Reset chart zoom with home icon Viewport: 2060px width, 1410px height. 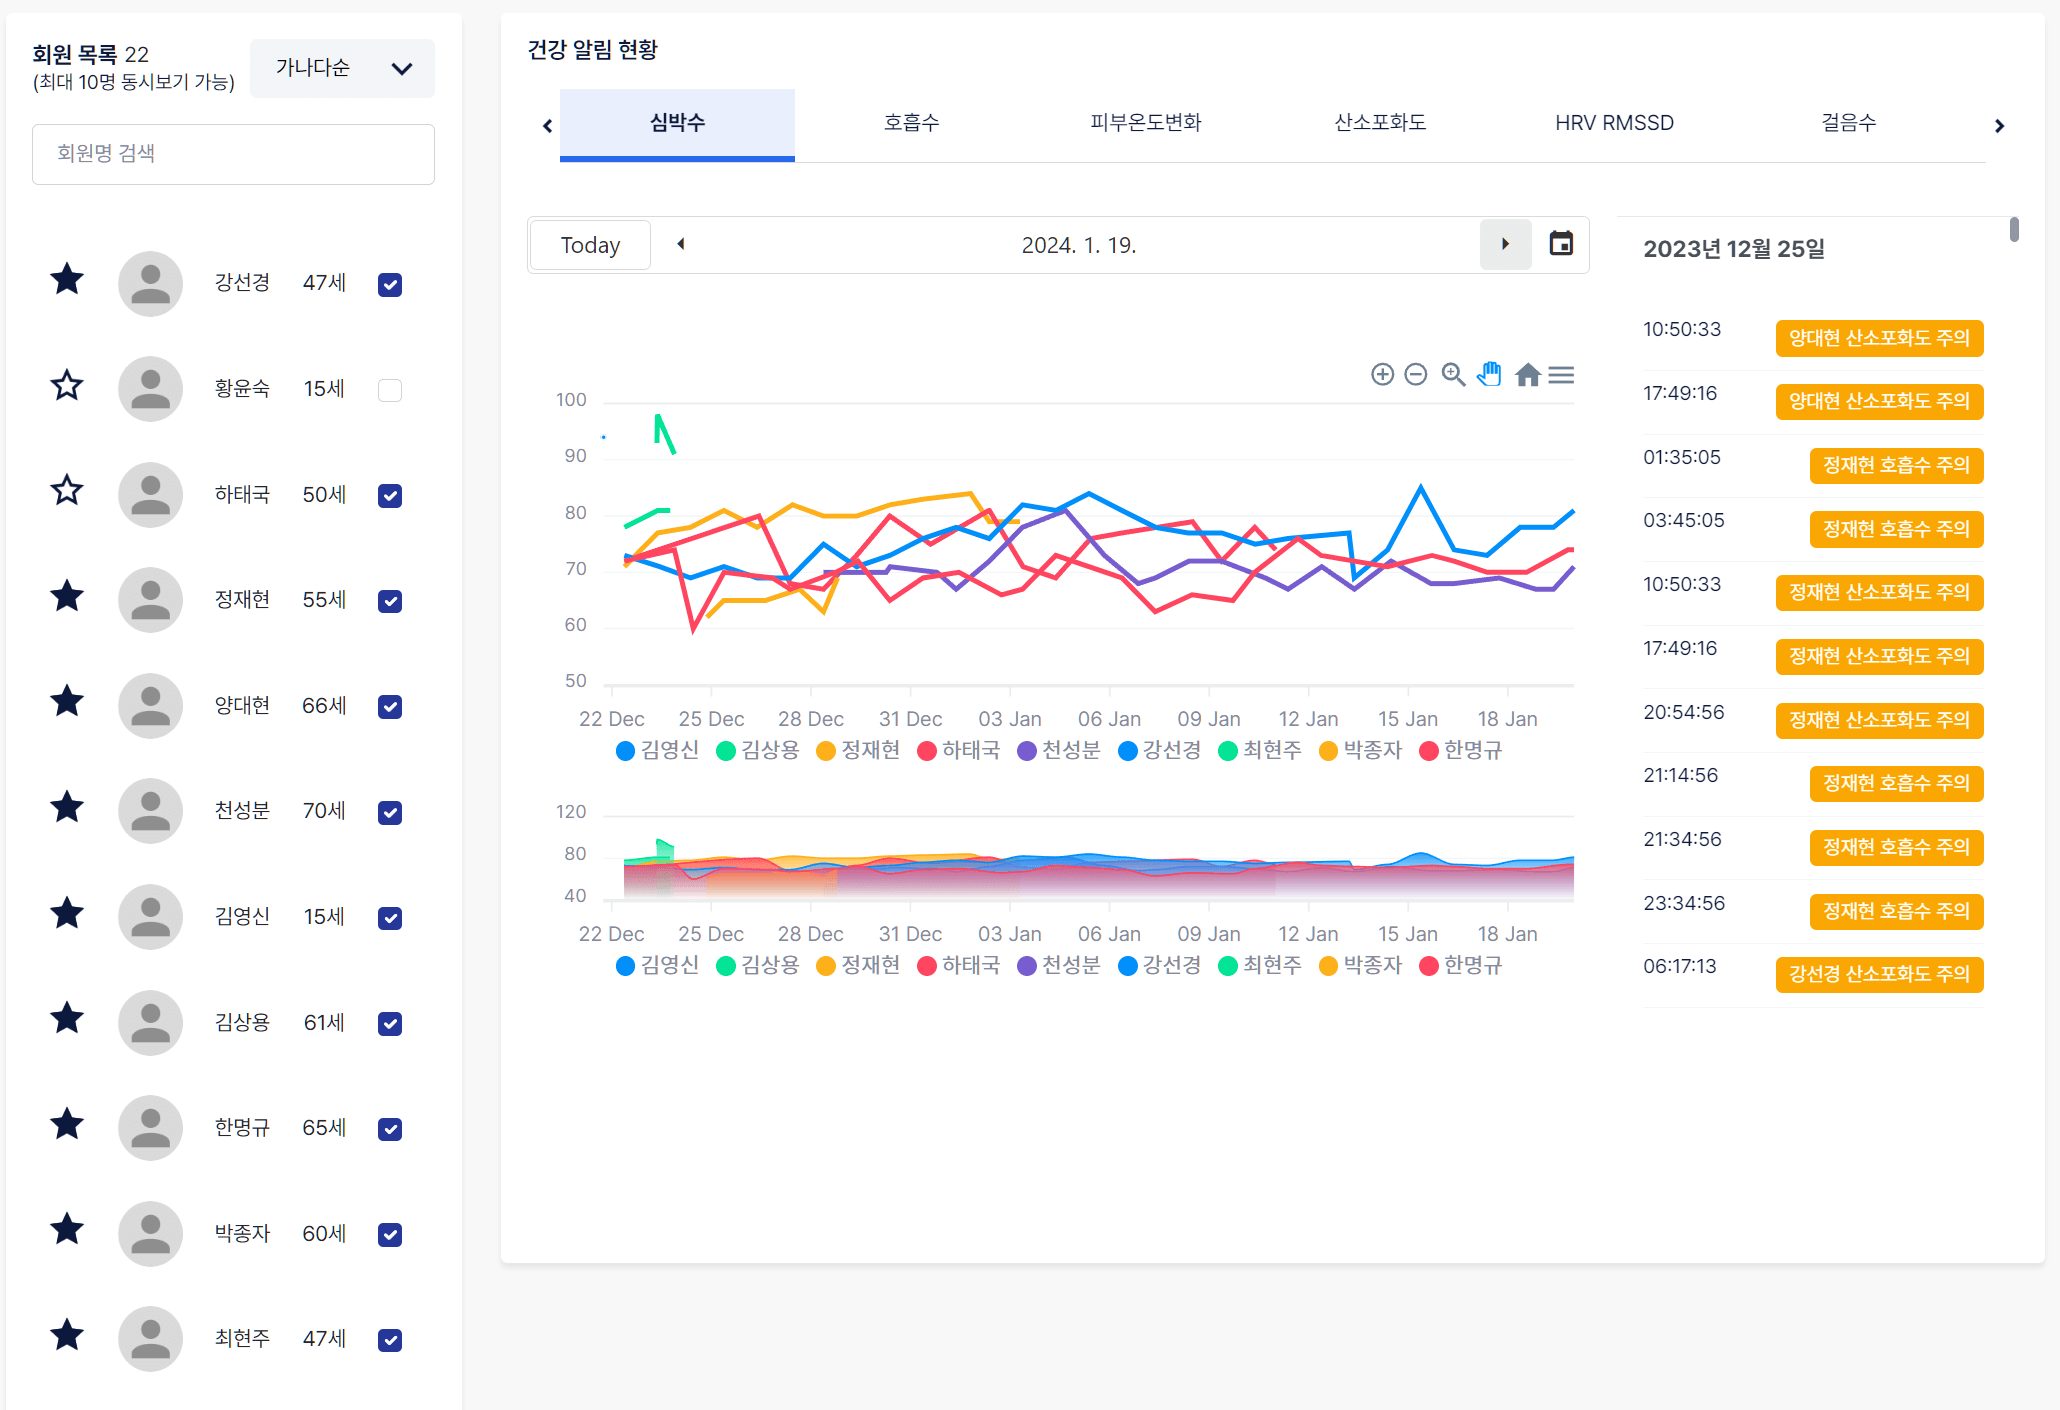coord(1527,374)
